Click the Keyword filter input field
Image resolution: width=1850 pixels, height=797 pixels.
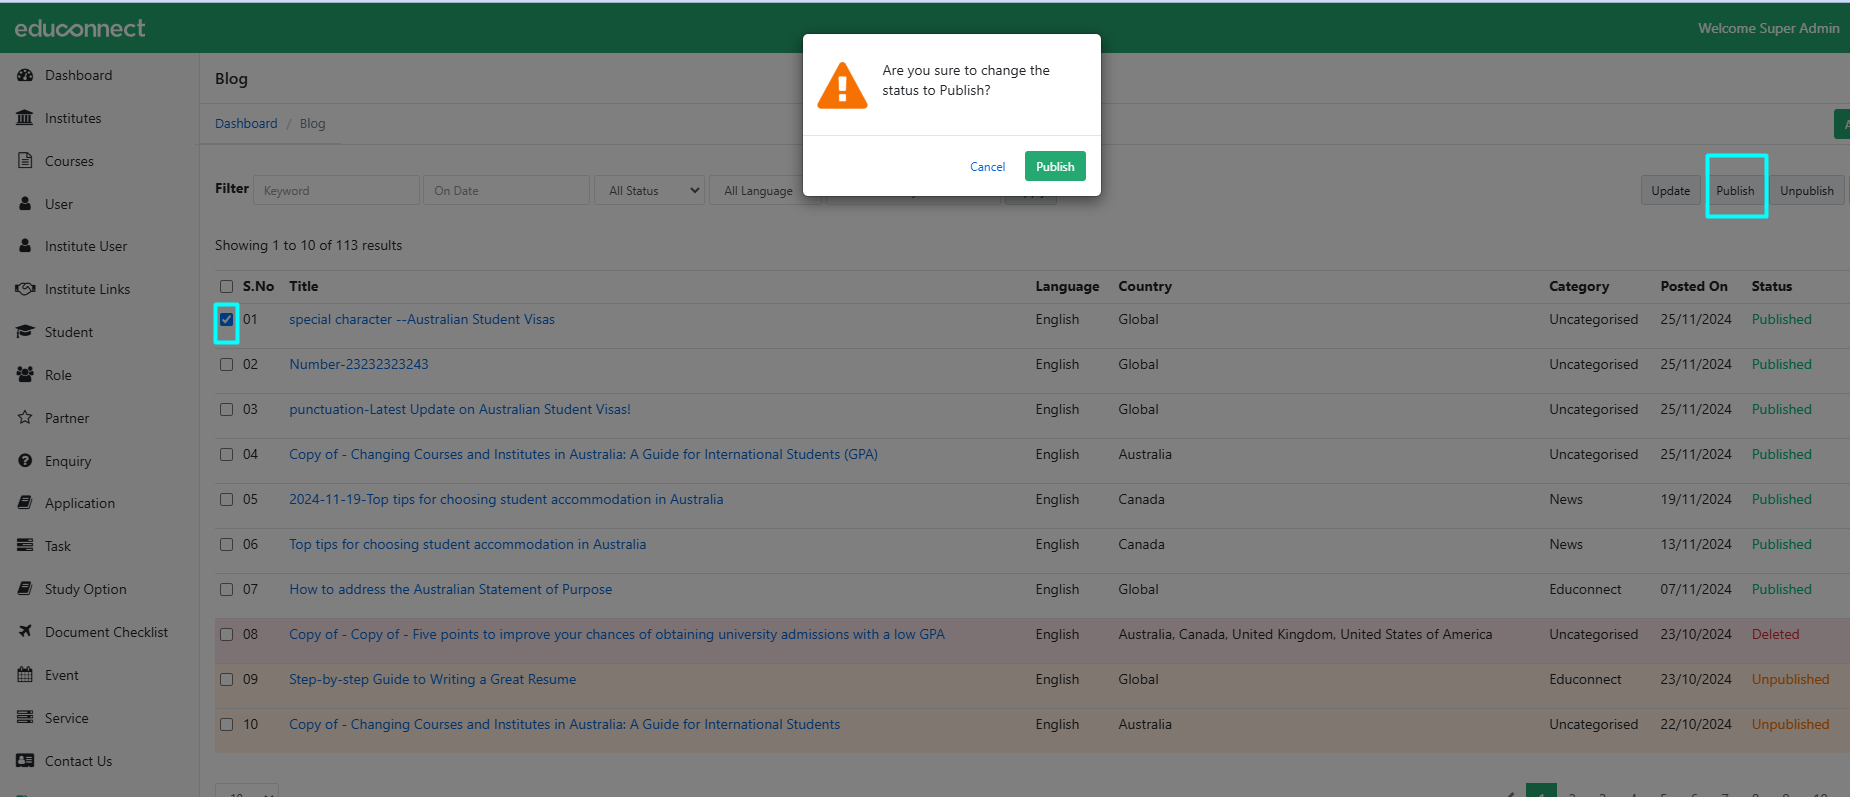pos(336,191)
